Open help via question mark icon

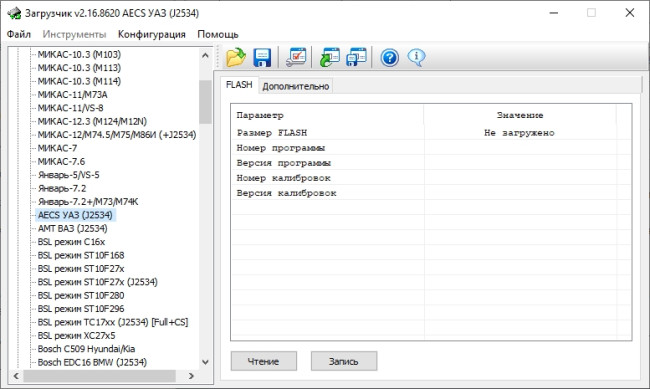[390, 57]
